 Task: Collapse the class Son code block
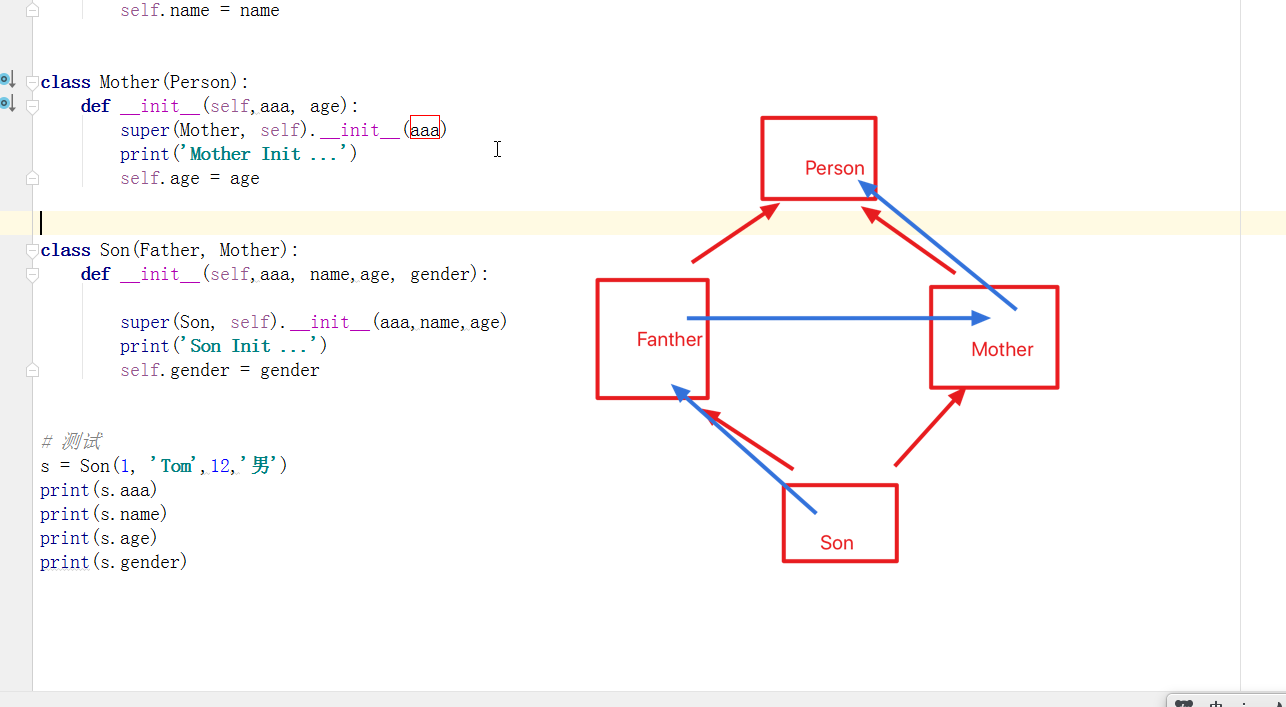(x=32, y=250)
